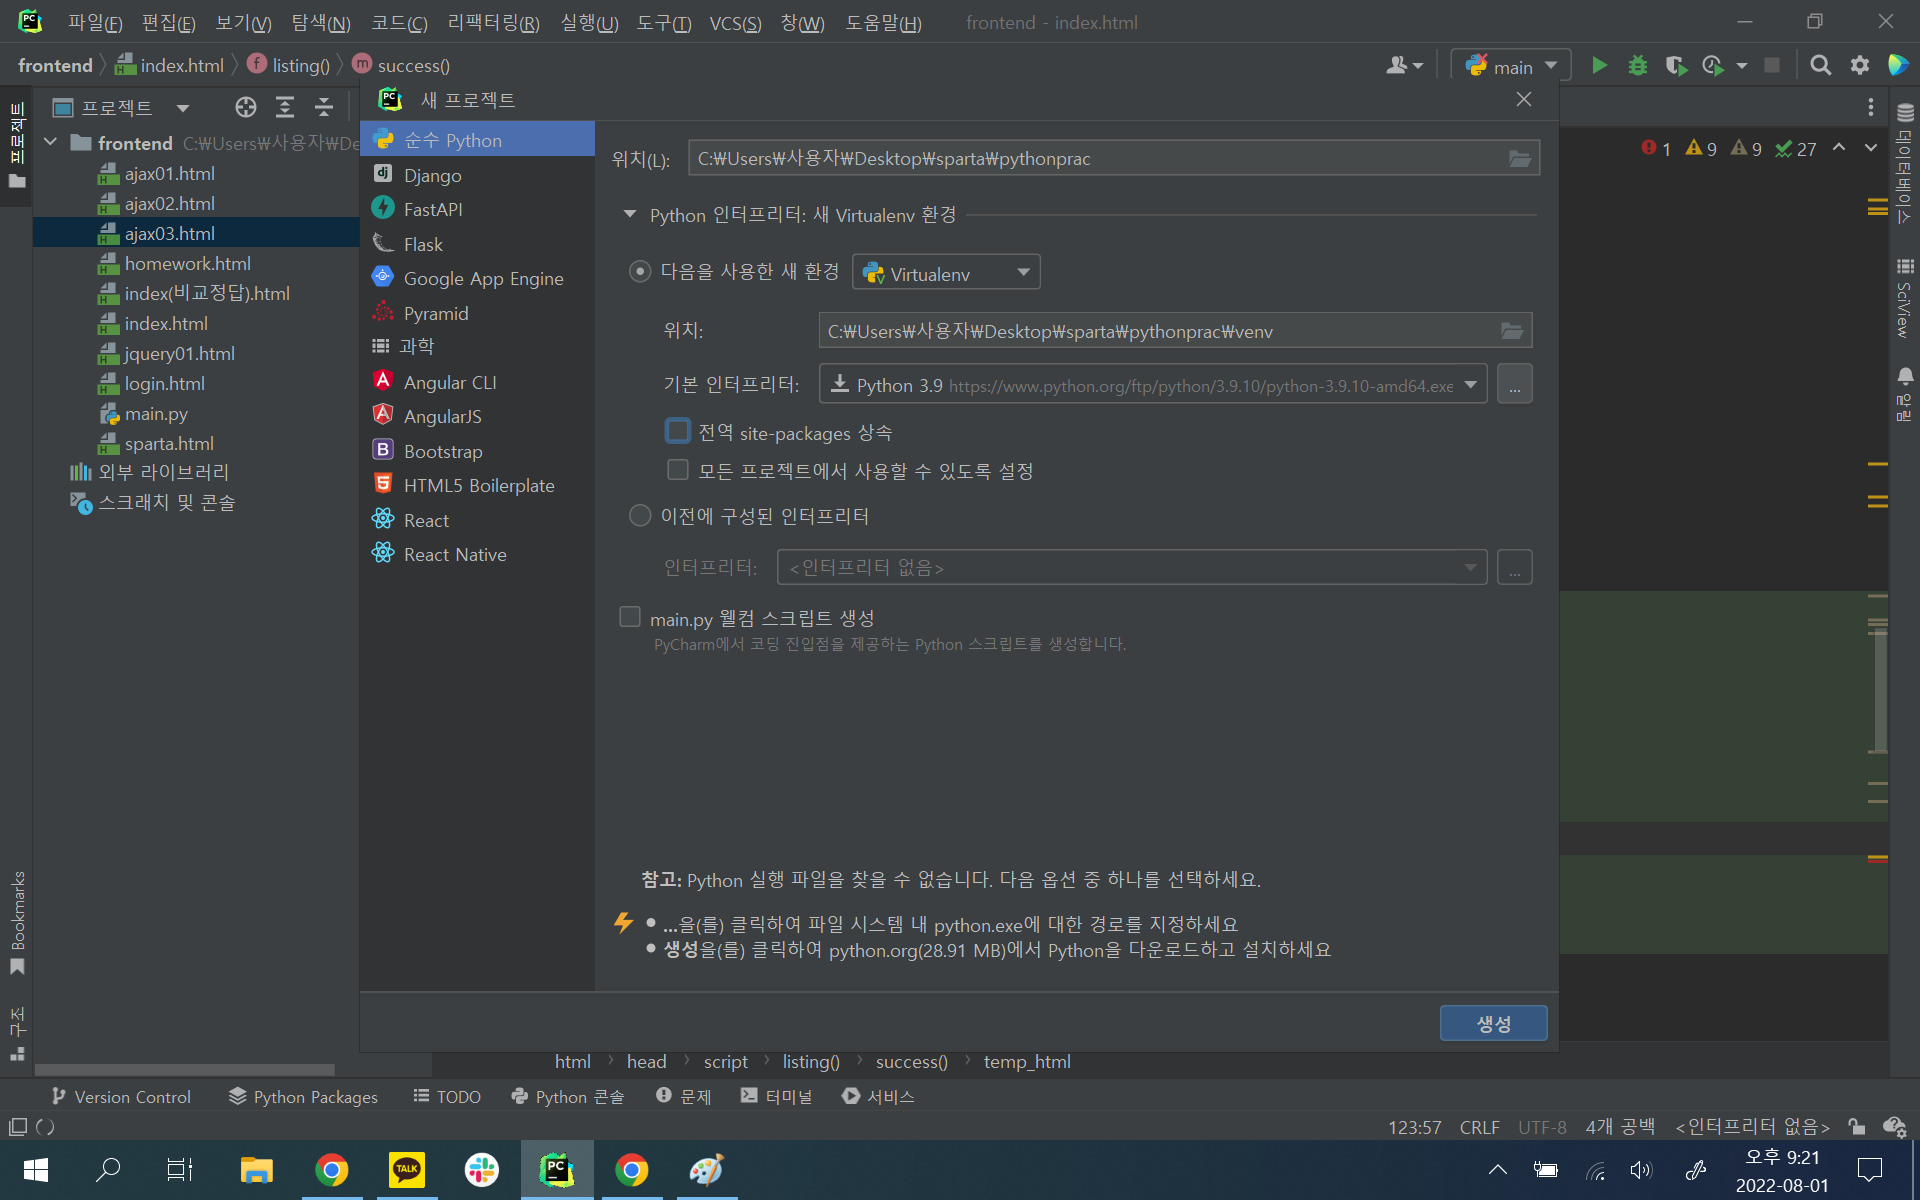Open the Slack icon in the taskbar
Image resolution: width=1920 pixels, height=1200 pixels.
click(x=482, y=1169)
